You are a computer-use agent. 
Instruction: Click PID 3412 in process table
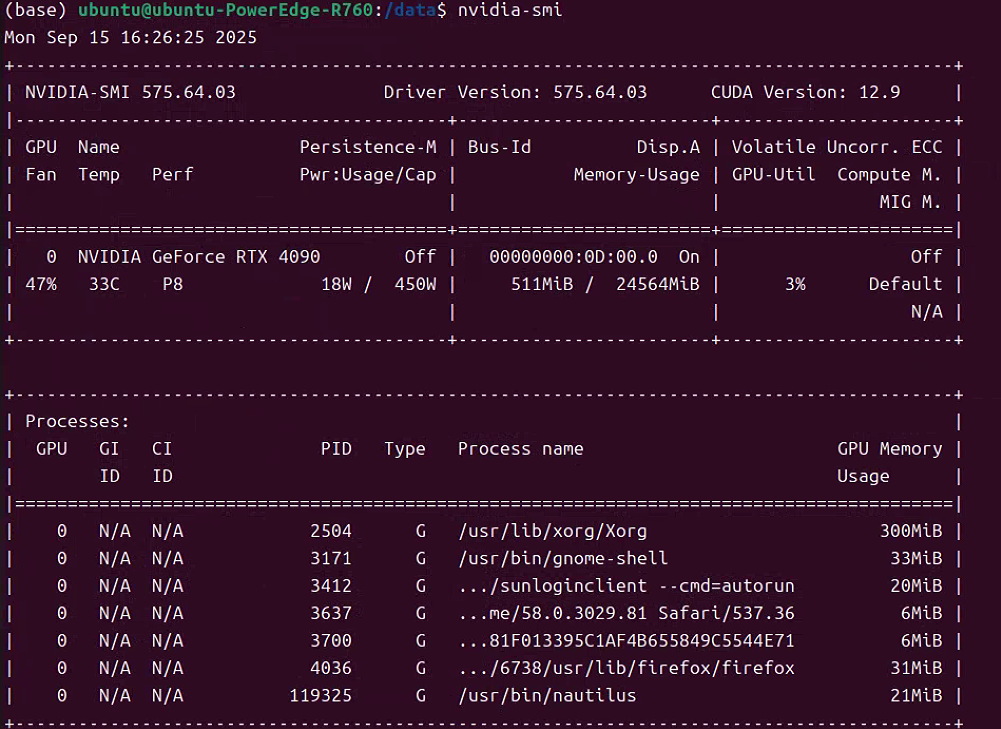point(331,587)
